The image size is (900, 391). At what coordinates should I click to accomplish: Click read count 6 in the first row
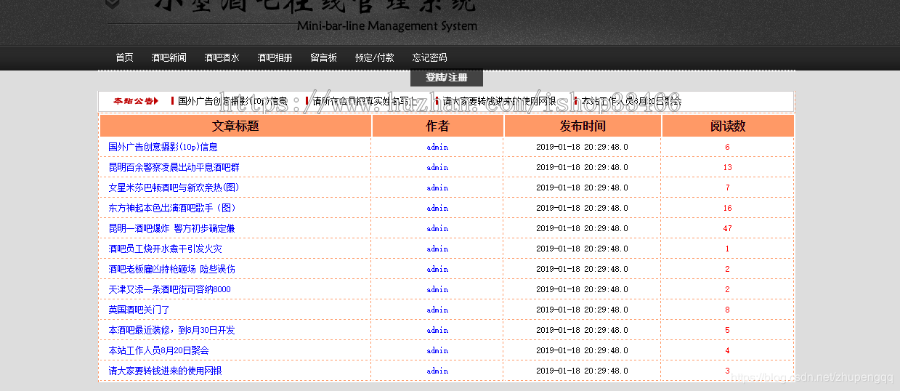(727, 147)
